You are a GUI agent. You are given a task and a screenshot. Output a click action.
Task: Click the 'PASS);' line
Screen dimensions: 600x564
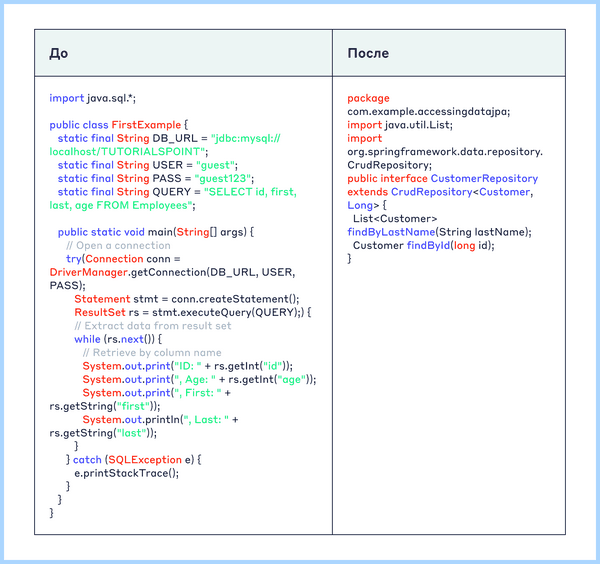coord(68,286)
